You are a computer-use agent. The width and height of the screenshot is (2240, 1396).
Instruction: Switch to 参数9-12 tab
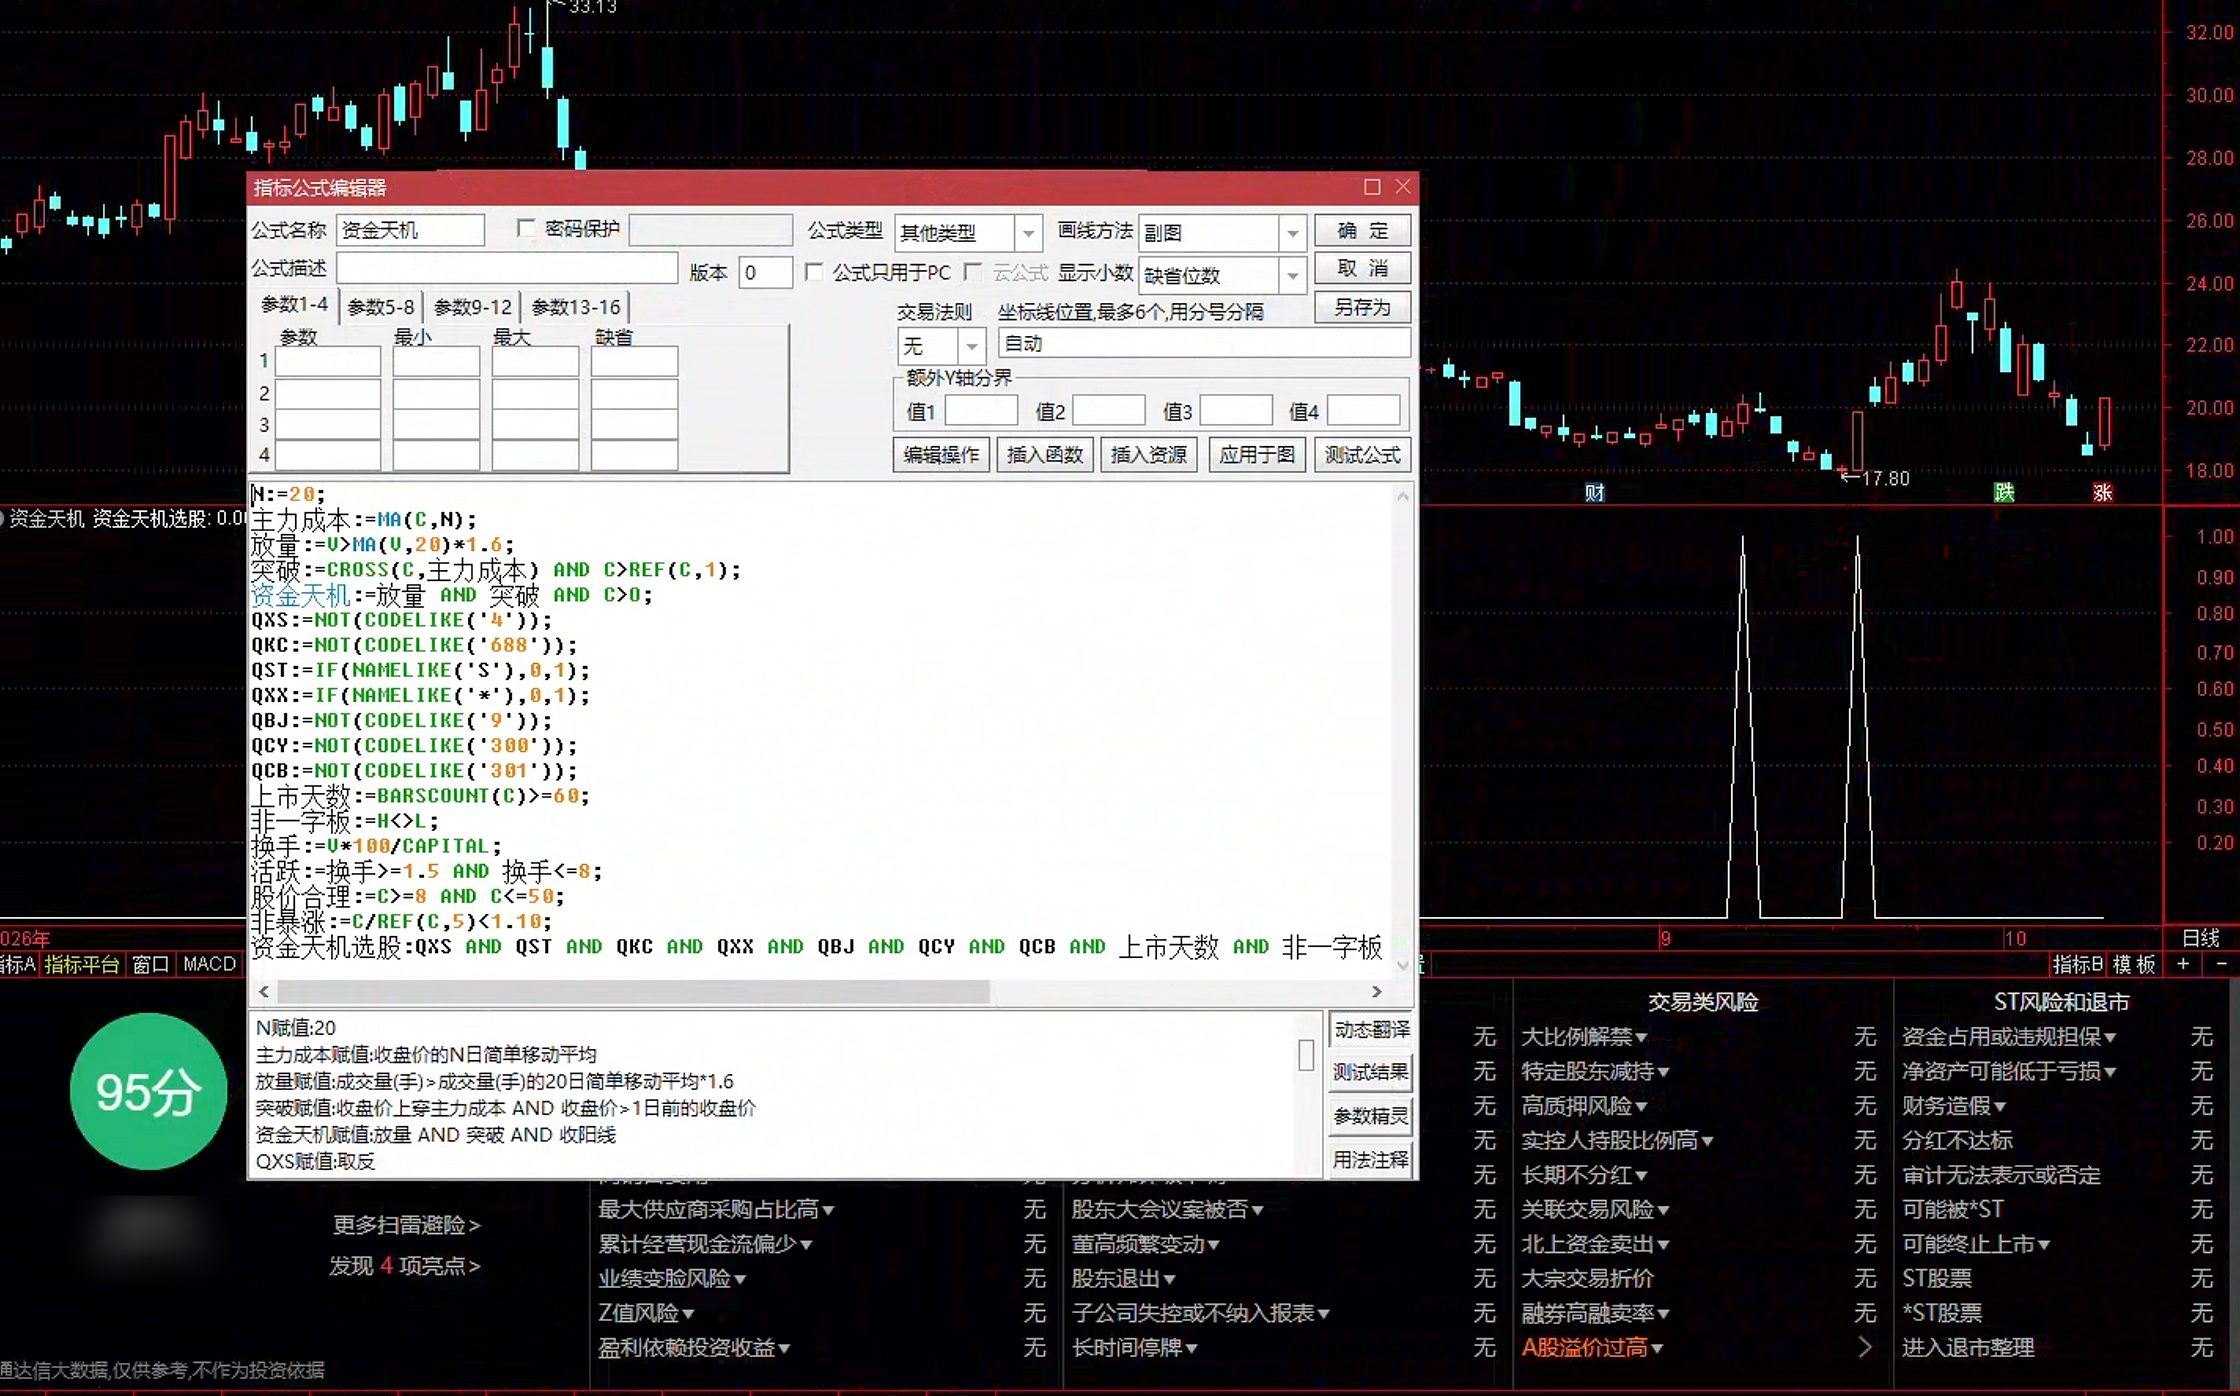click(473, 307)
